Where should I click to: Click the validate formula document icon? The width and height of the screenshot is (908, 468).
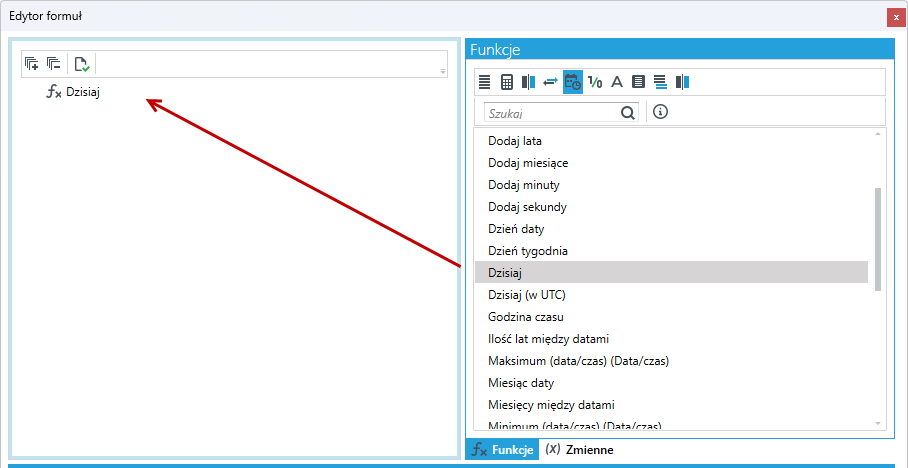(x=82, y=64)
